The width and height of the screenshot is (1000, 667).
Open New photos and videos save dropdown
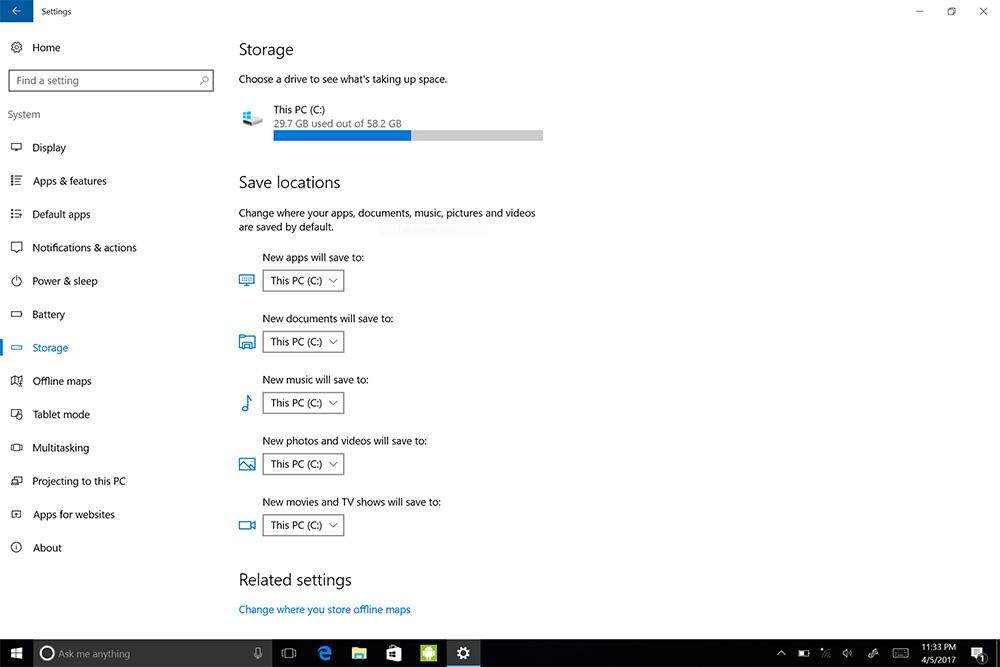(303, 464)
